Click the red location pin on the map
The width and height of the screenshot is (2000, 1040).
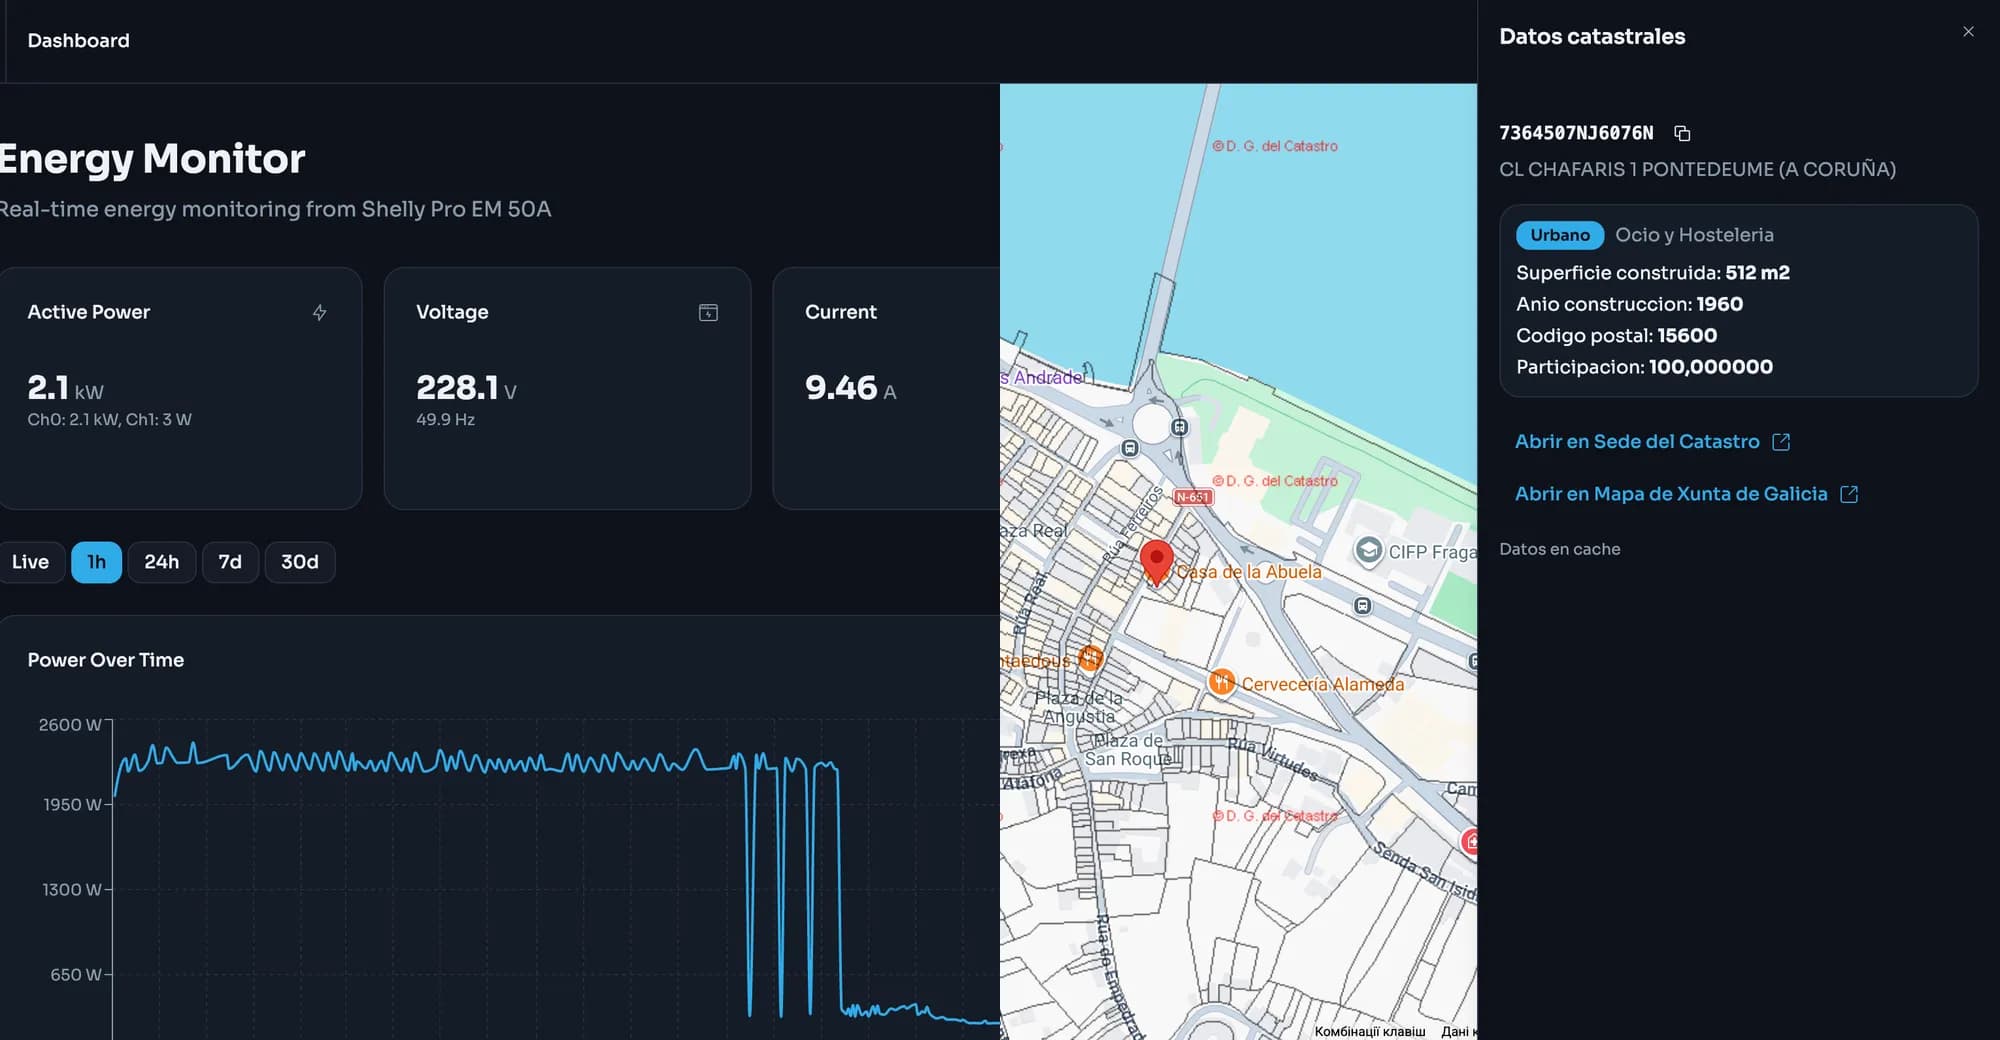(x=1156, y=562)
